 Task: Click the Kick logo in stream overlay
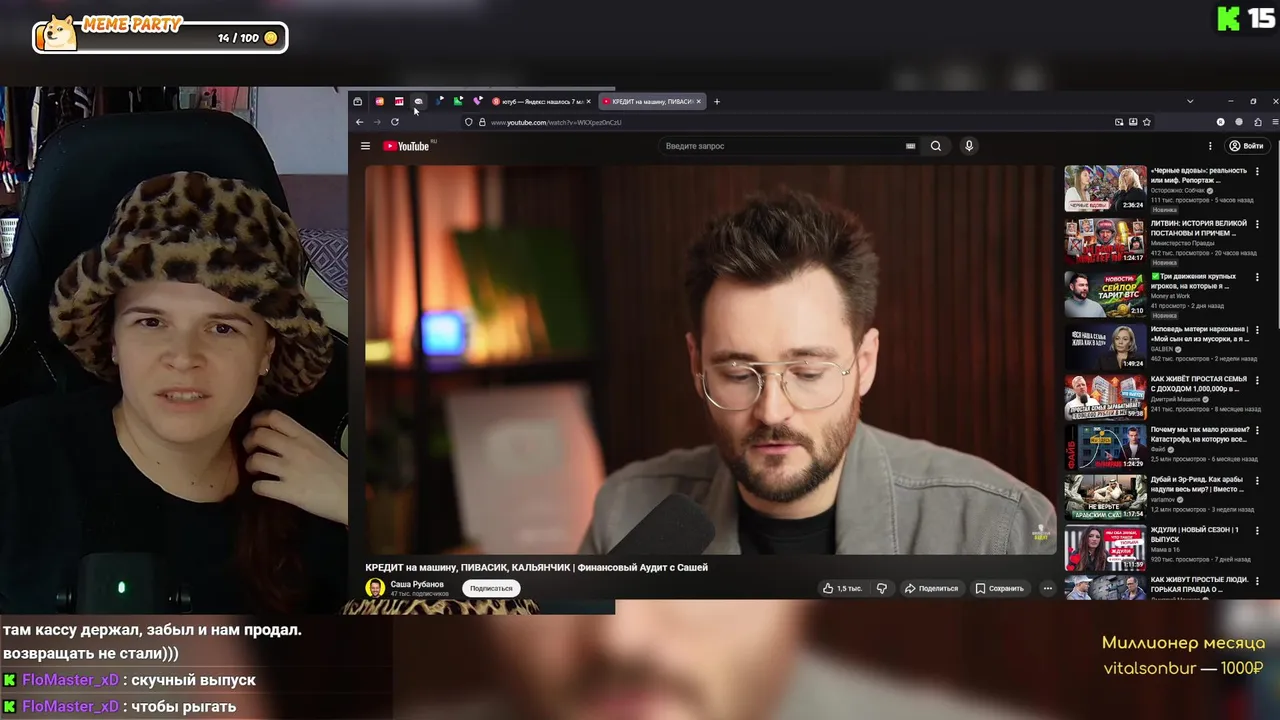click(1228, 18)
